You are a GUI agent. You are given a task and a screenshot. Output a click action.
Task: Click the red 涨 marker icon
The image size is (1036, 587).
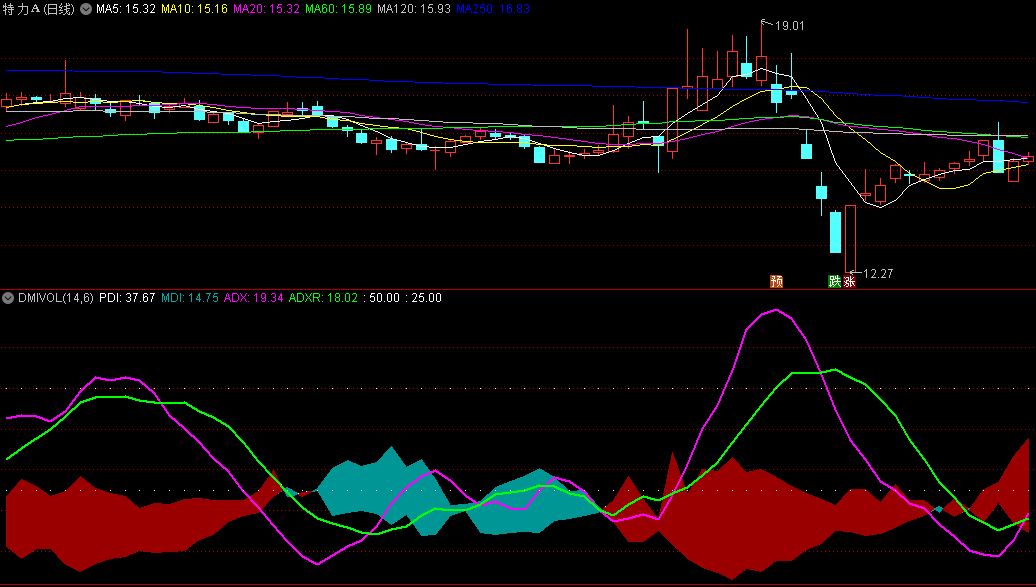(x=850, y=281)
